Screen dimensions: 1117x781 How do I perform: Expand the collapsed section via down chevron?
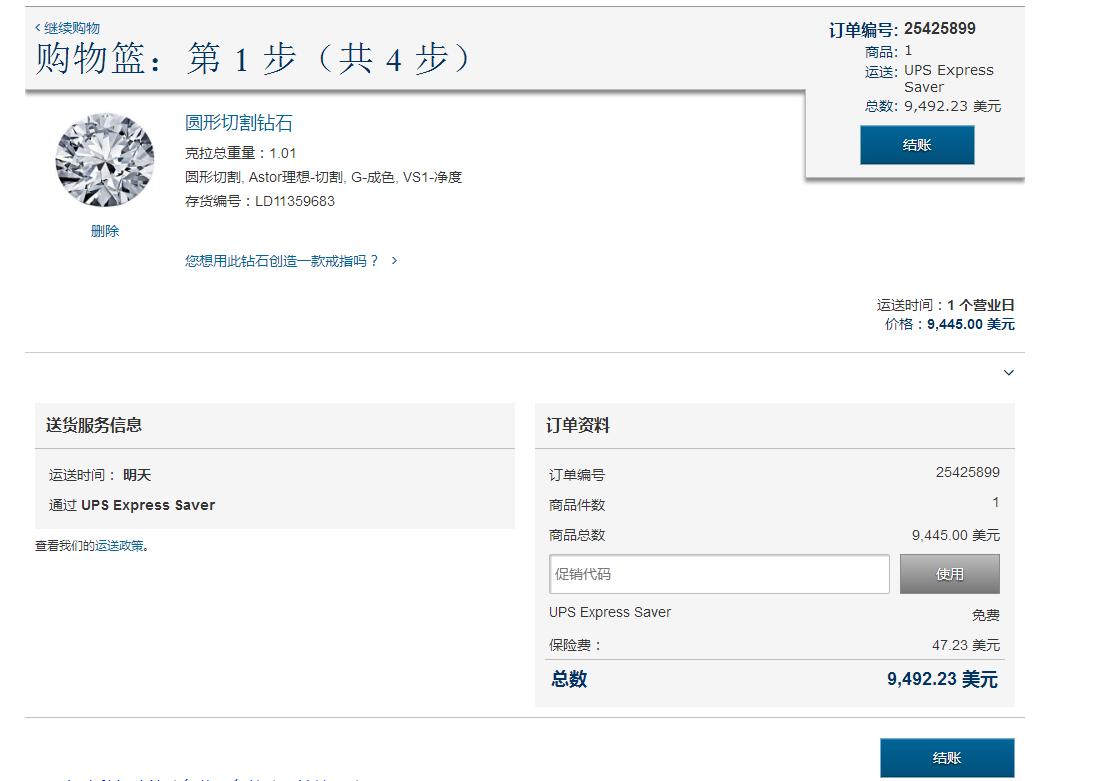[1008, 372]
